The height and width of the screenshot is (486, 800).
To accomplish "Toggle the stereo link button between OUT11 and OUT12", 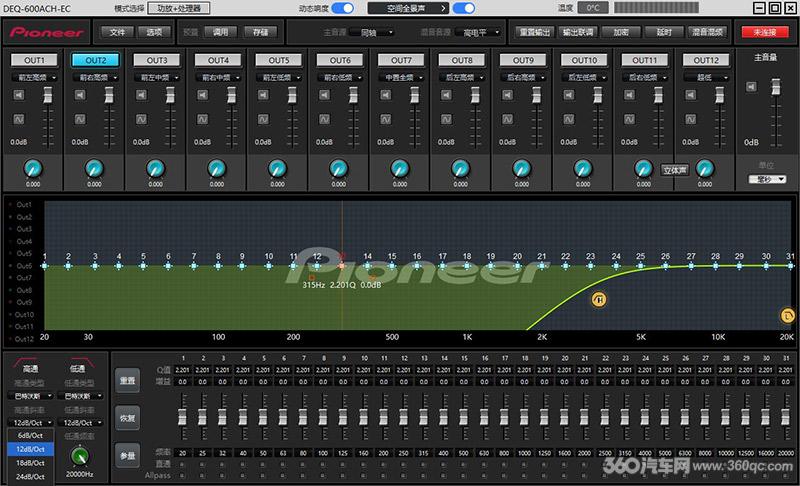I will pos(674,170).
